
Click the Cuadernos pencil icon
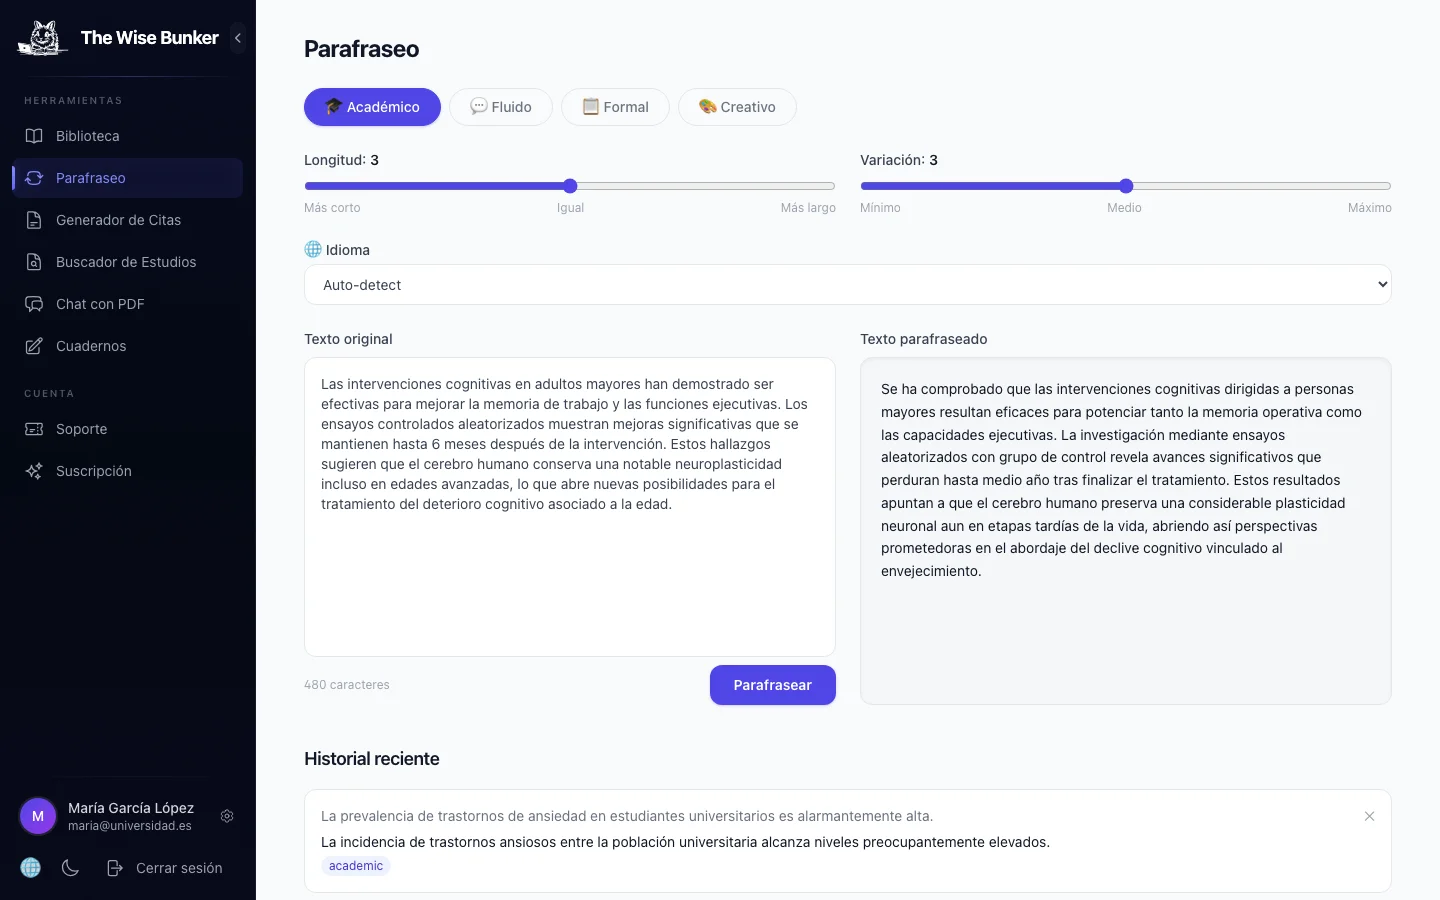point(34,346)
